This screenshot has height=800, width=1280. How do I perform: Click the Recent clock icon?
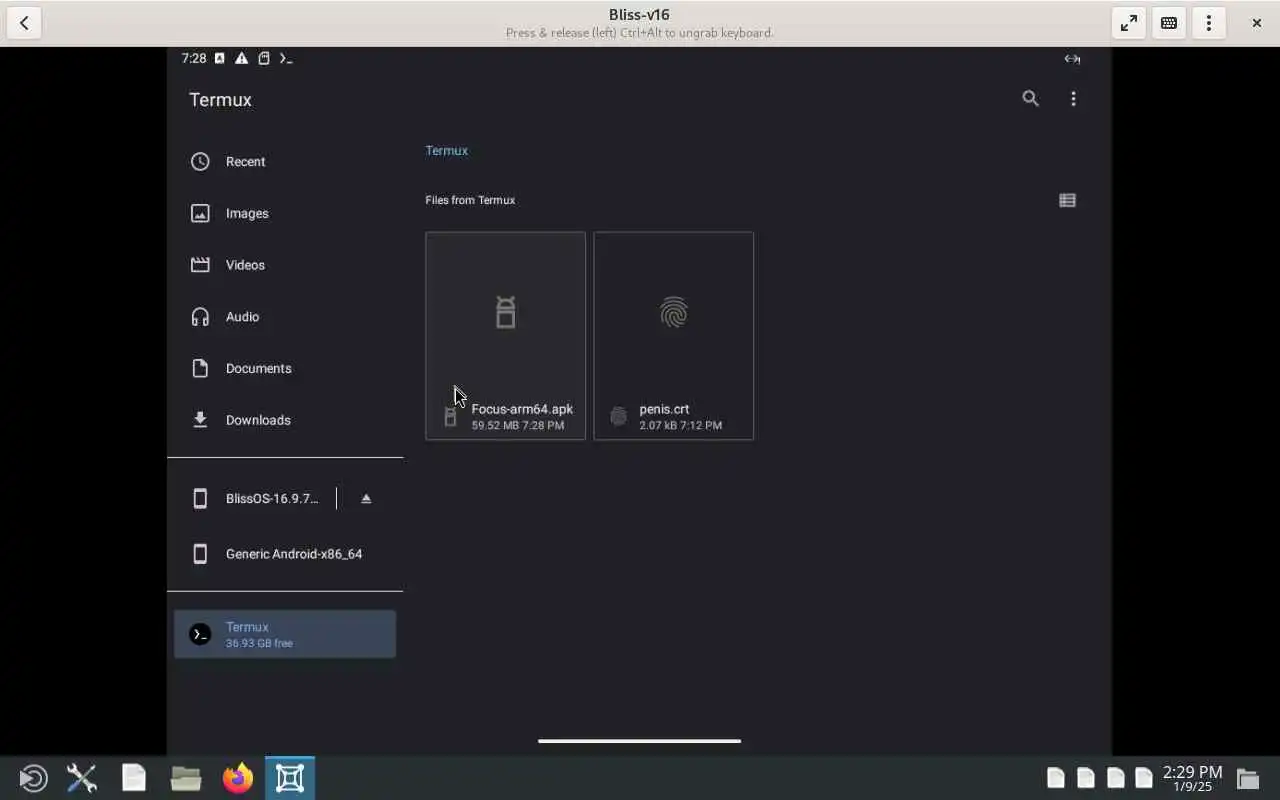coord(200,161)
